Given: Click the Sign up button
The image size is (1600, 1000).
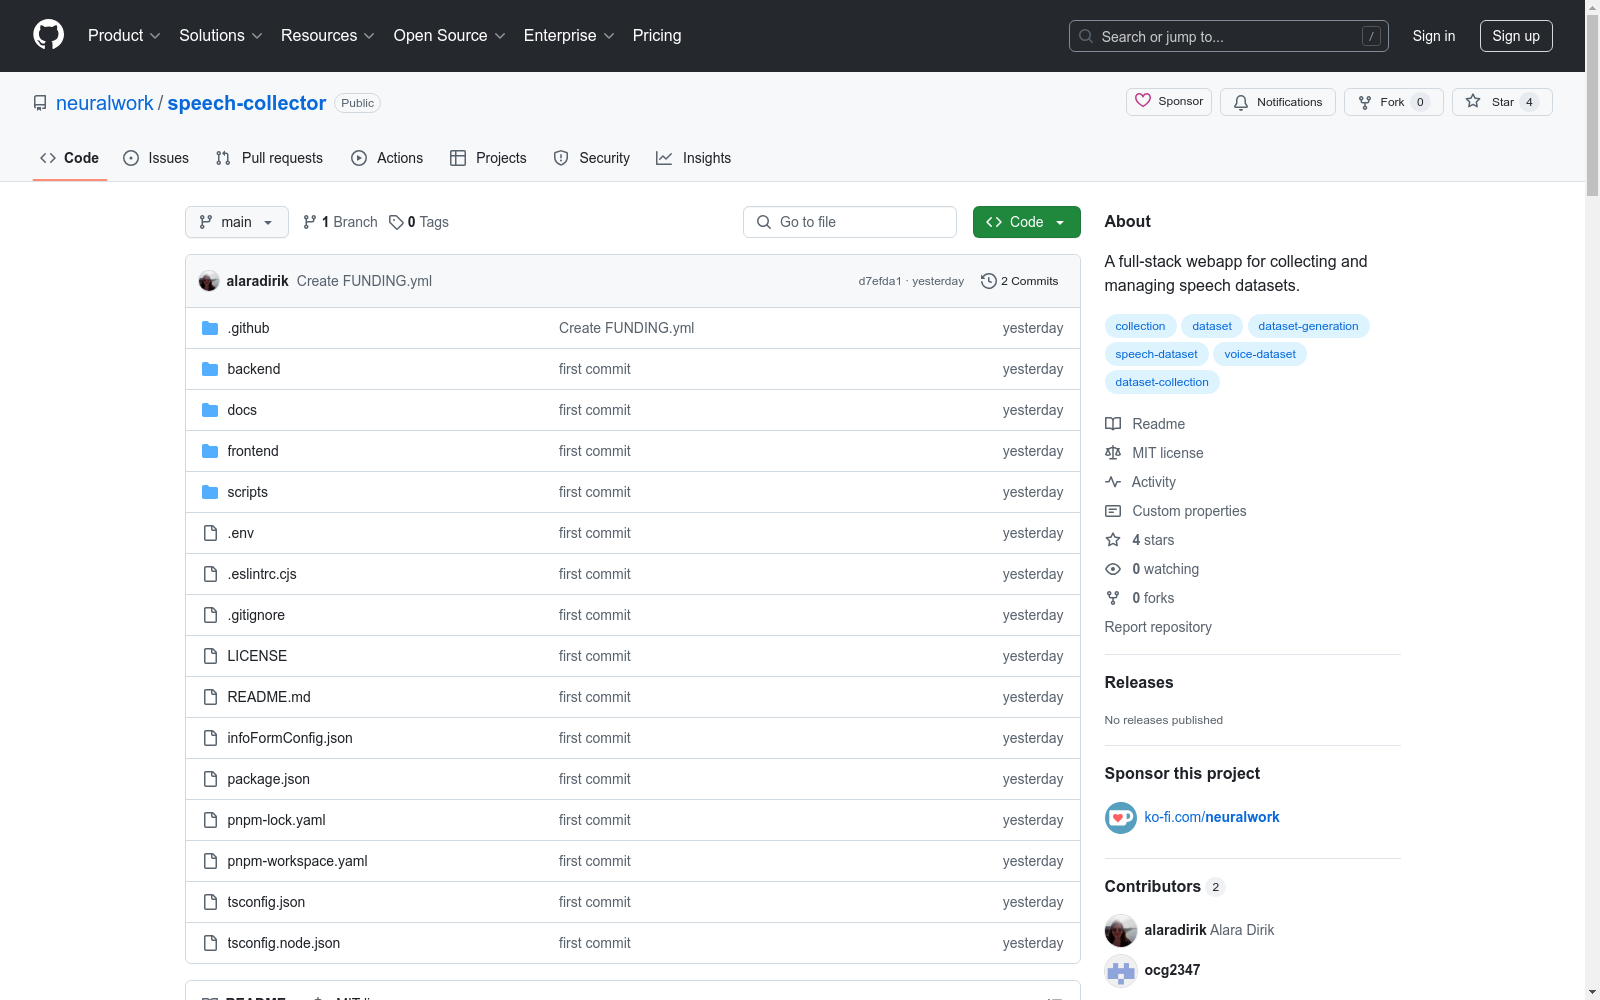Looking at the screenshot, I should pyautogui.click(x=1516, y=36).
